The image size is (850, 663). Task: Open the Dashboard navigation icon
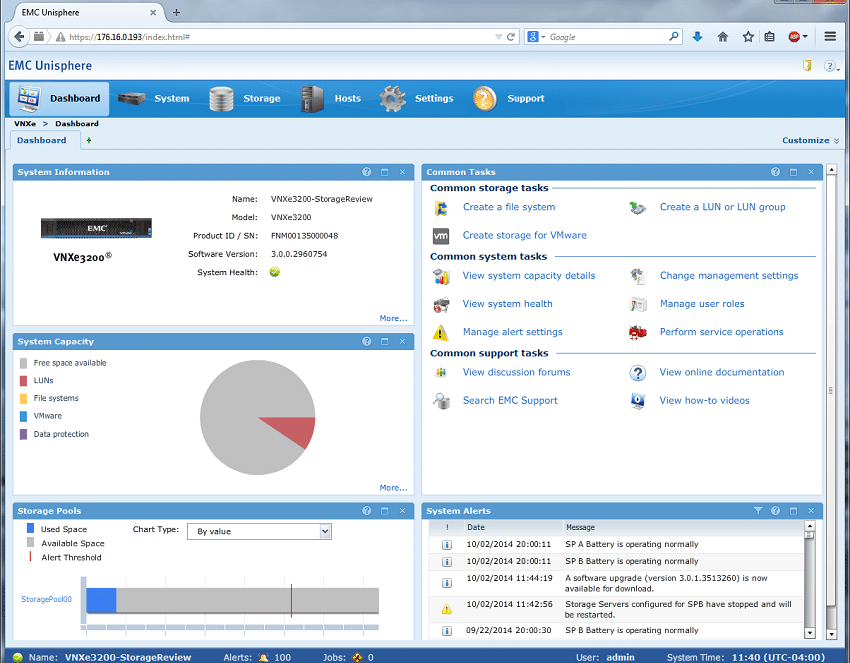29,98
